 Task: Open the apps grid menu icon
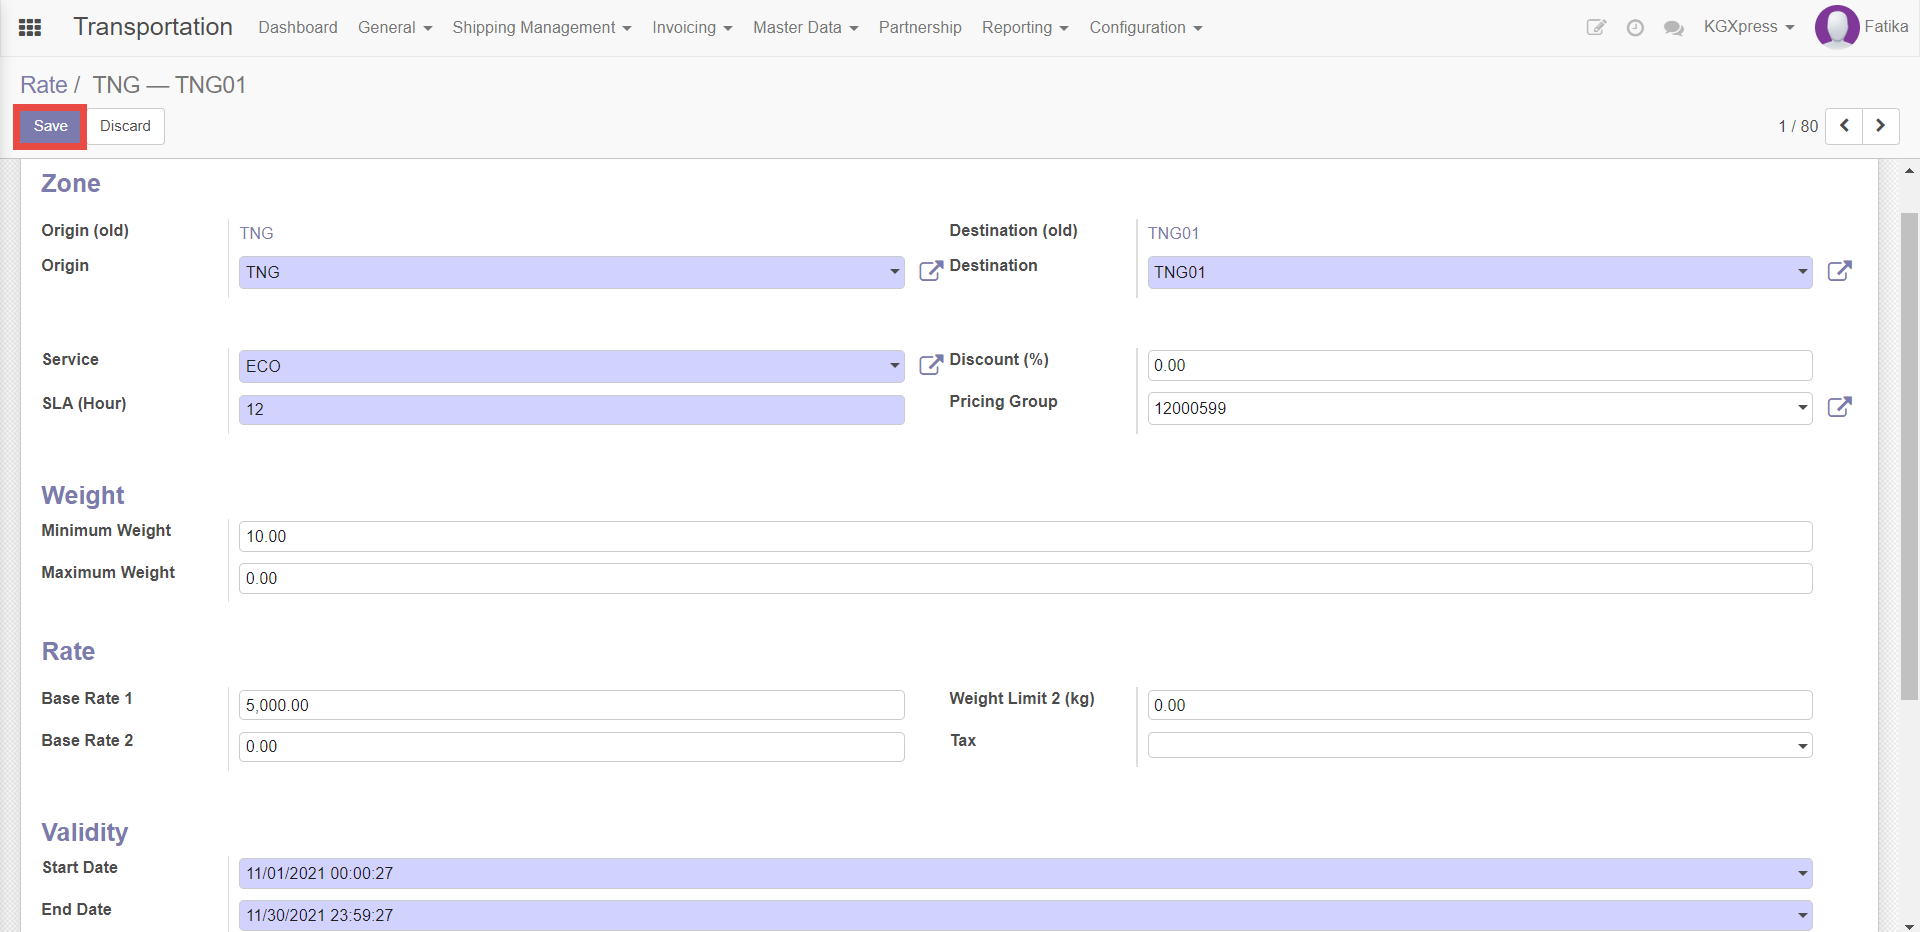coord(30,28)
